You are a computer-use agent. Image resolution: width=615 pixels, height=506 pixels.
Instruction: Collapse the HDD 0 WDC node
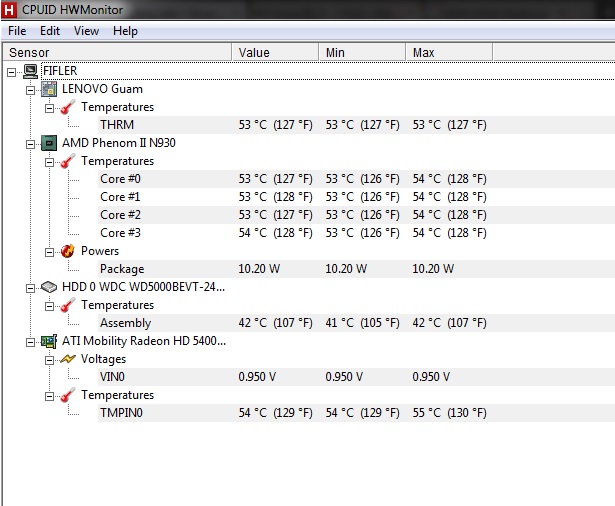30,288
